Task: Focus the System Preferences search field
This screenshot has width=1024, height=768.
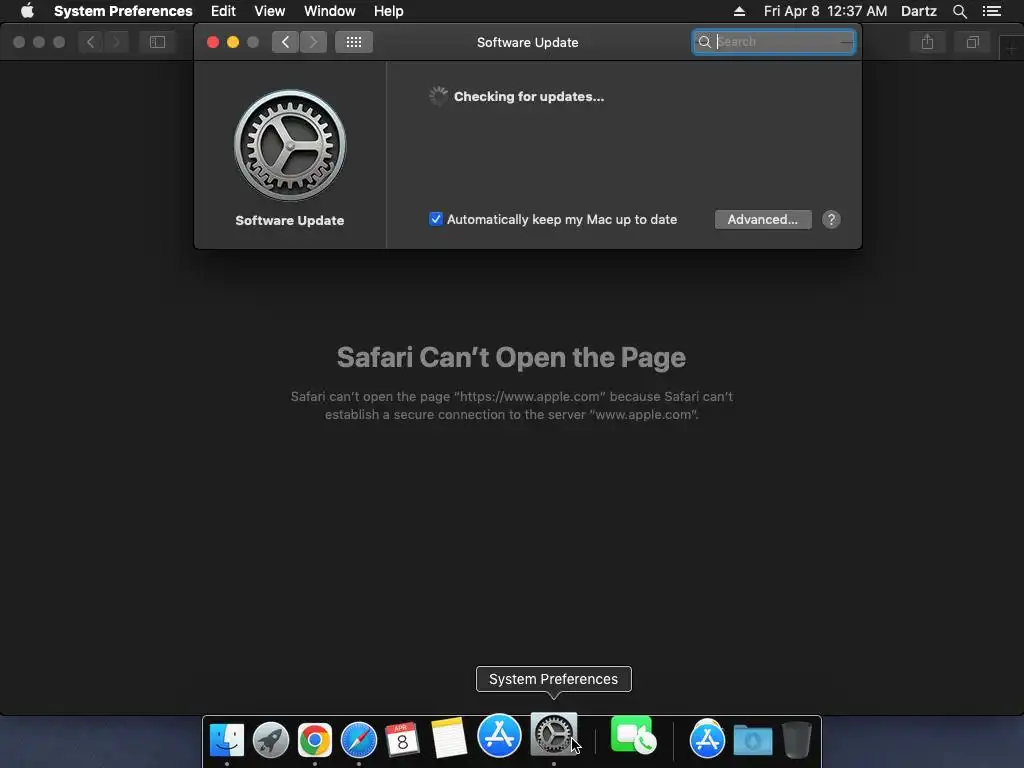Action: (x=773, y=42)
